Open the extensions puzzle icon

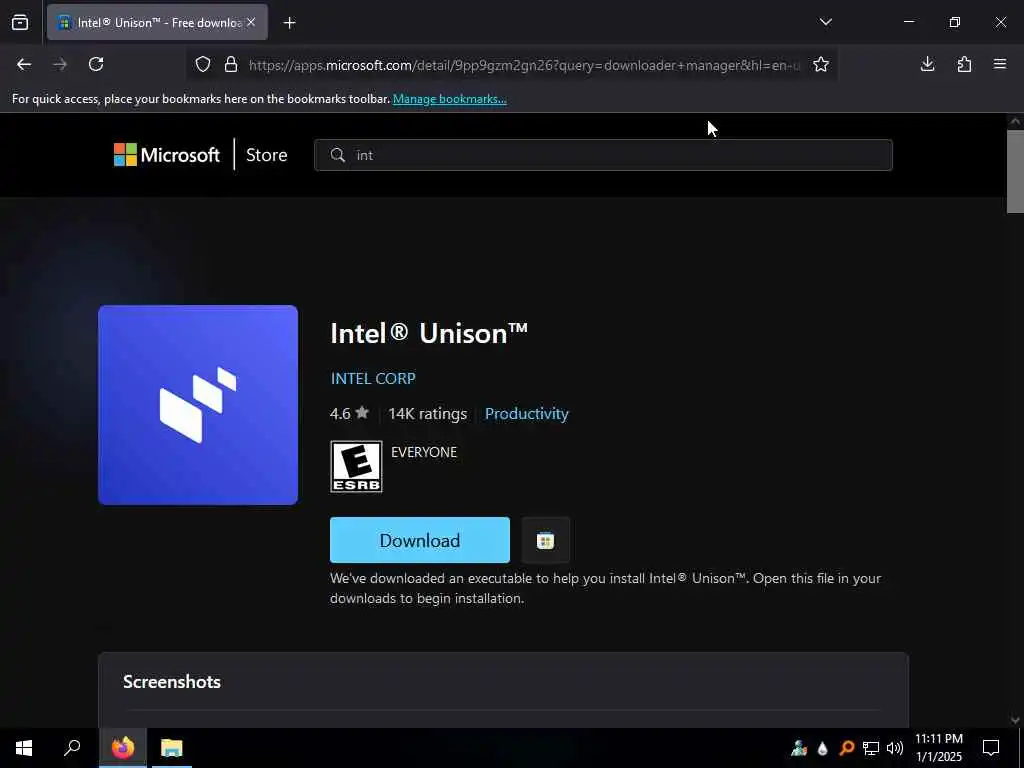click(x=964, y=64)
